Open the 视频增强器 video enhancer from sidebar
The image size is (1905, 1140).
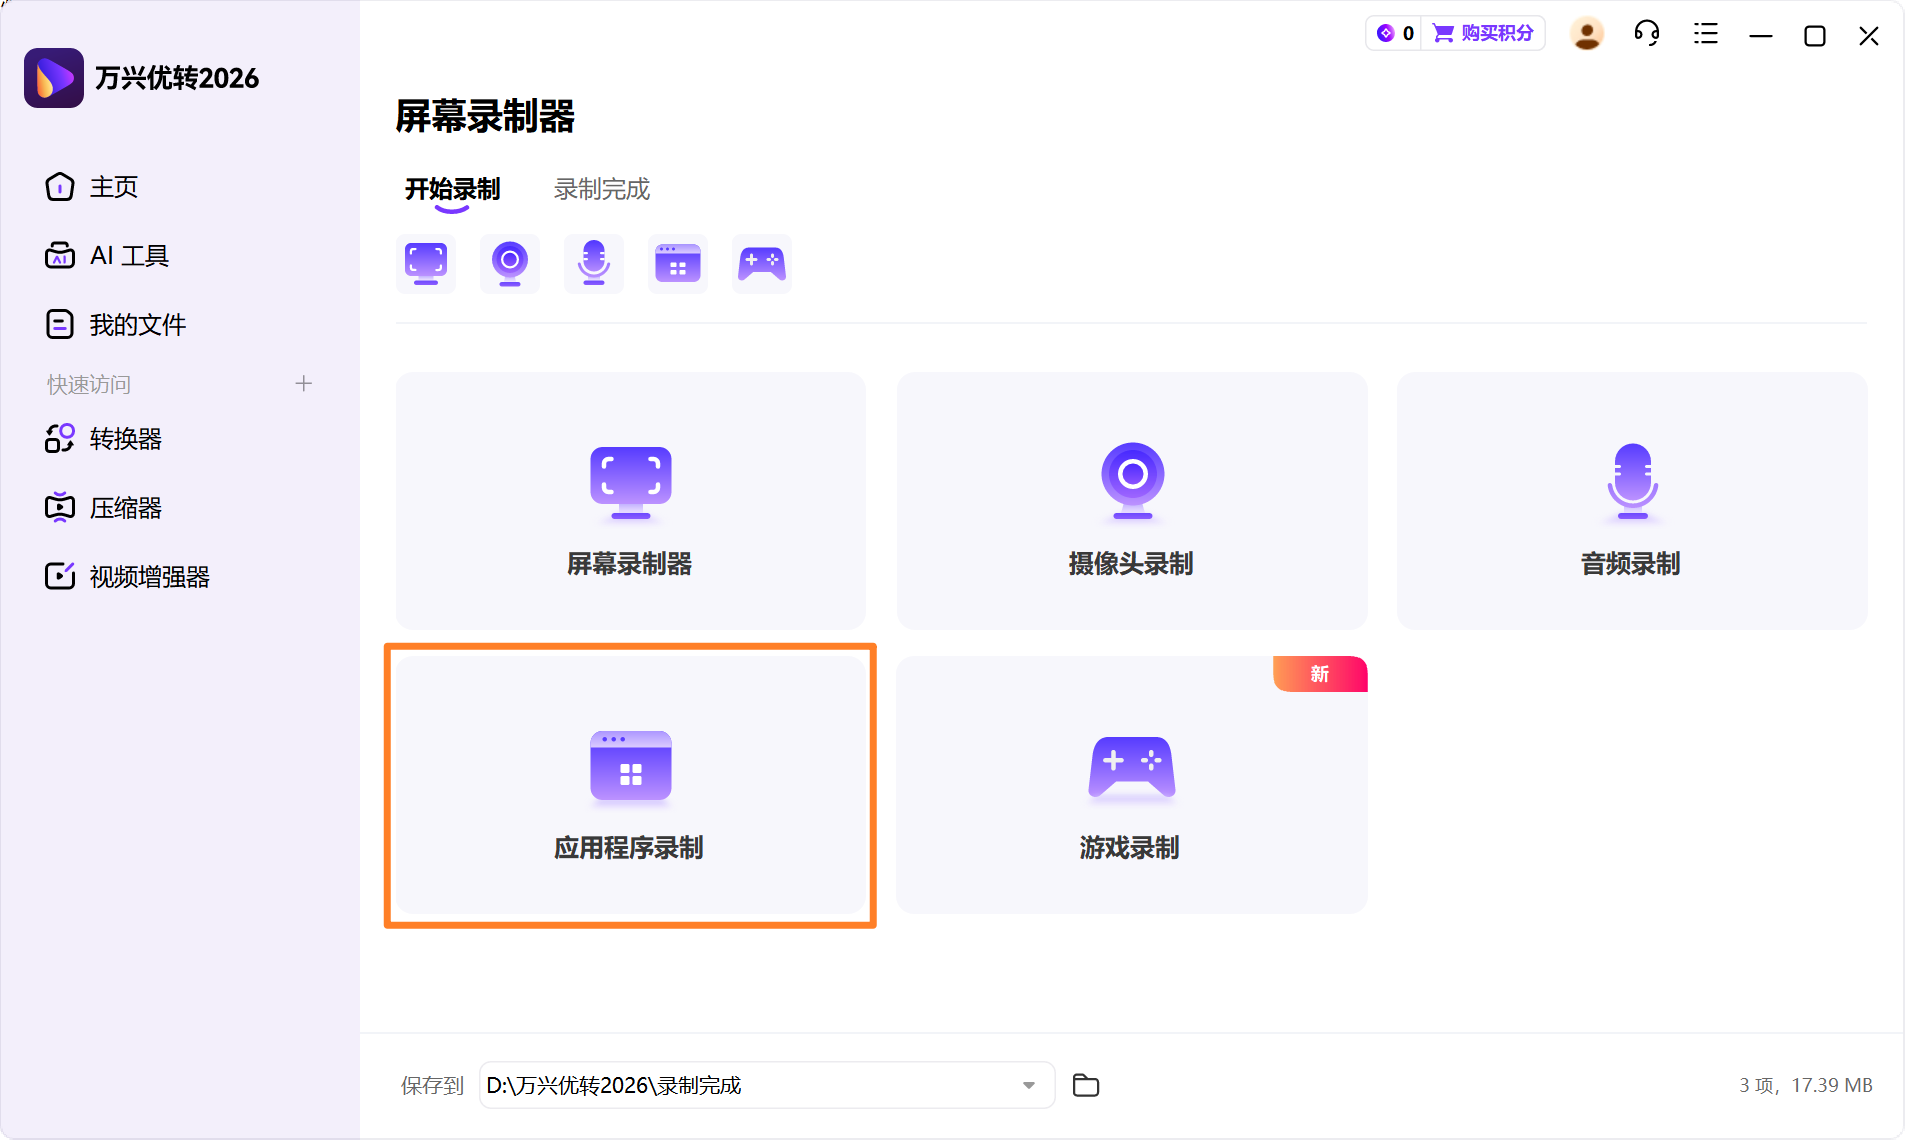[148, 576]
